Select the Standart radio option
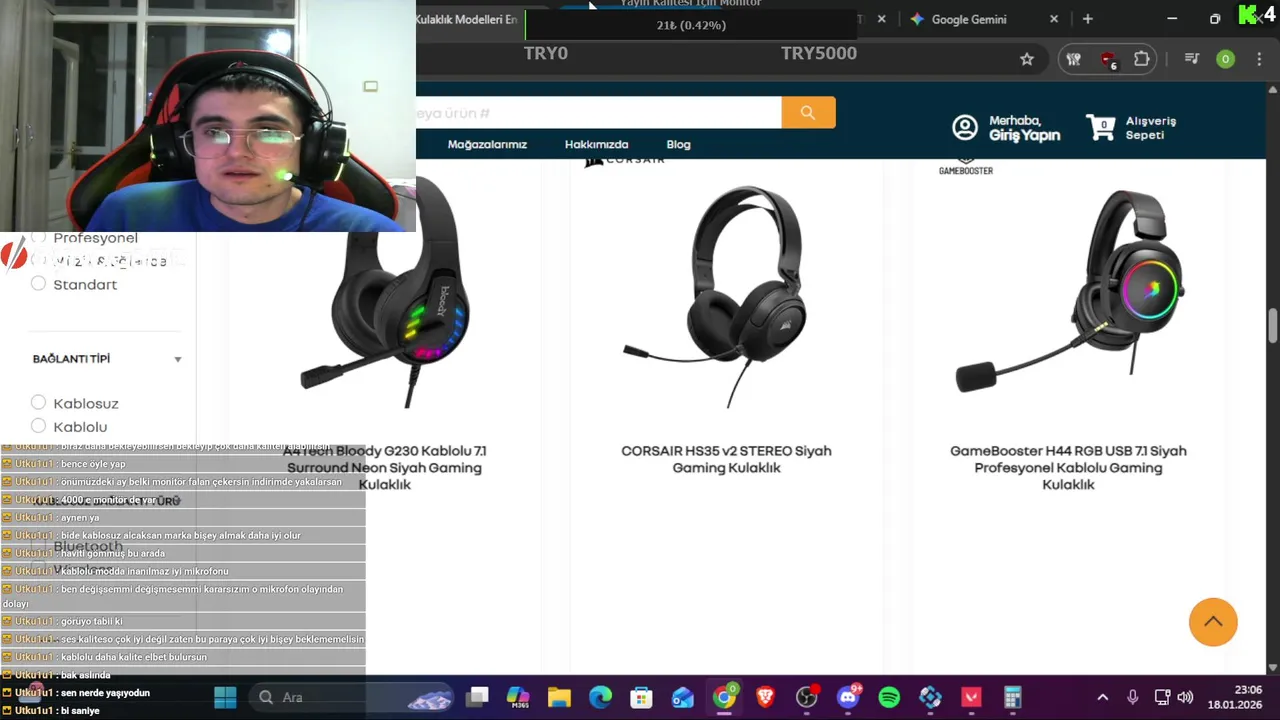Screen dimensions: 1280x720 [38, 284]
